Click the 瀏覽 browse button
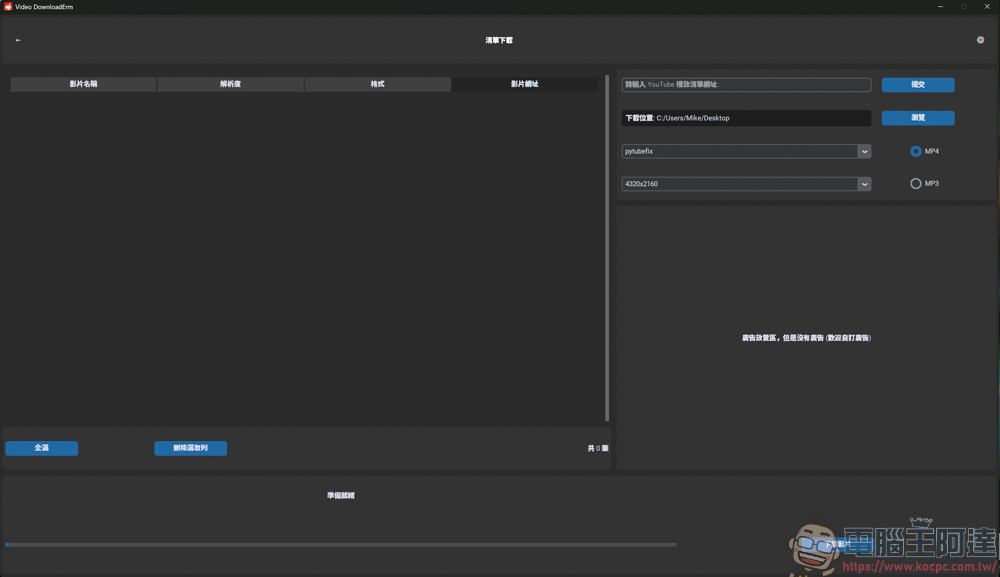The height and width of the screenshot is (577, 1000). (x=918, y=118)
